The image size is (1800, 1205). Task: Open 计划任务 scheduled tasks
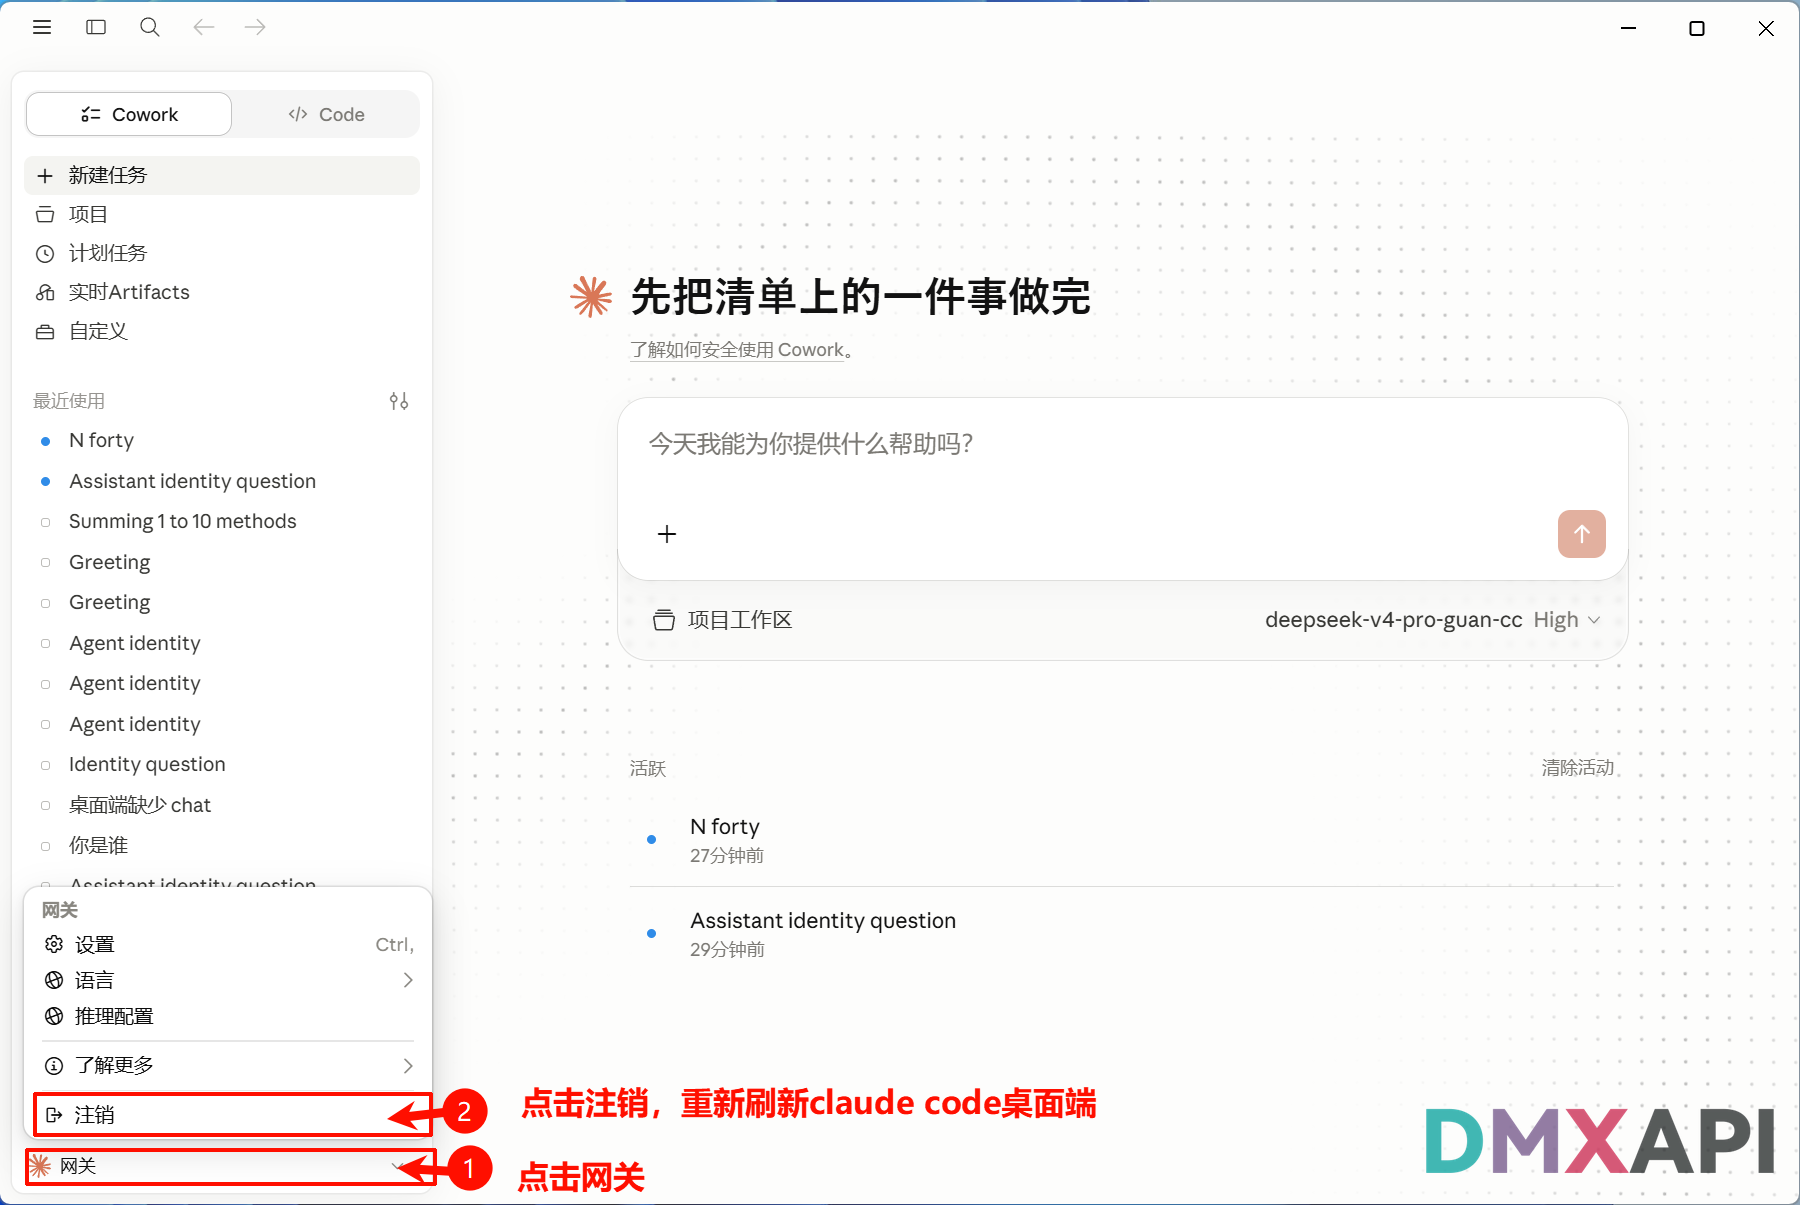coord(222,253)
